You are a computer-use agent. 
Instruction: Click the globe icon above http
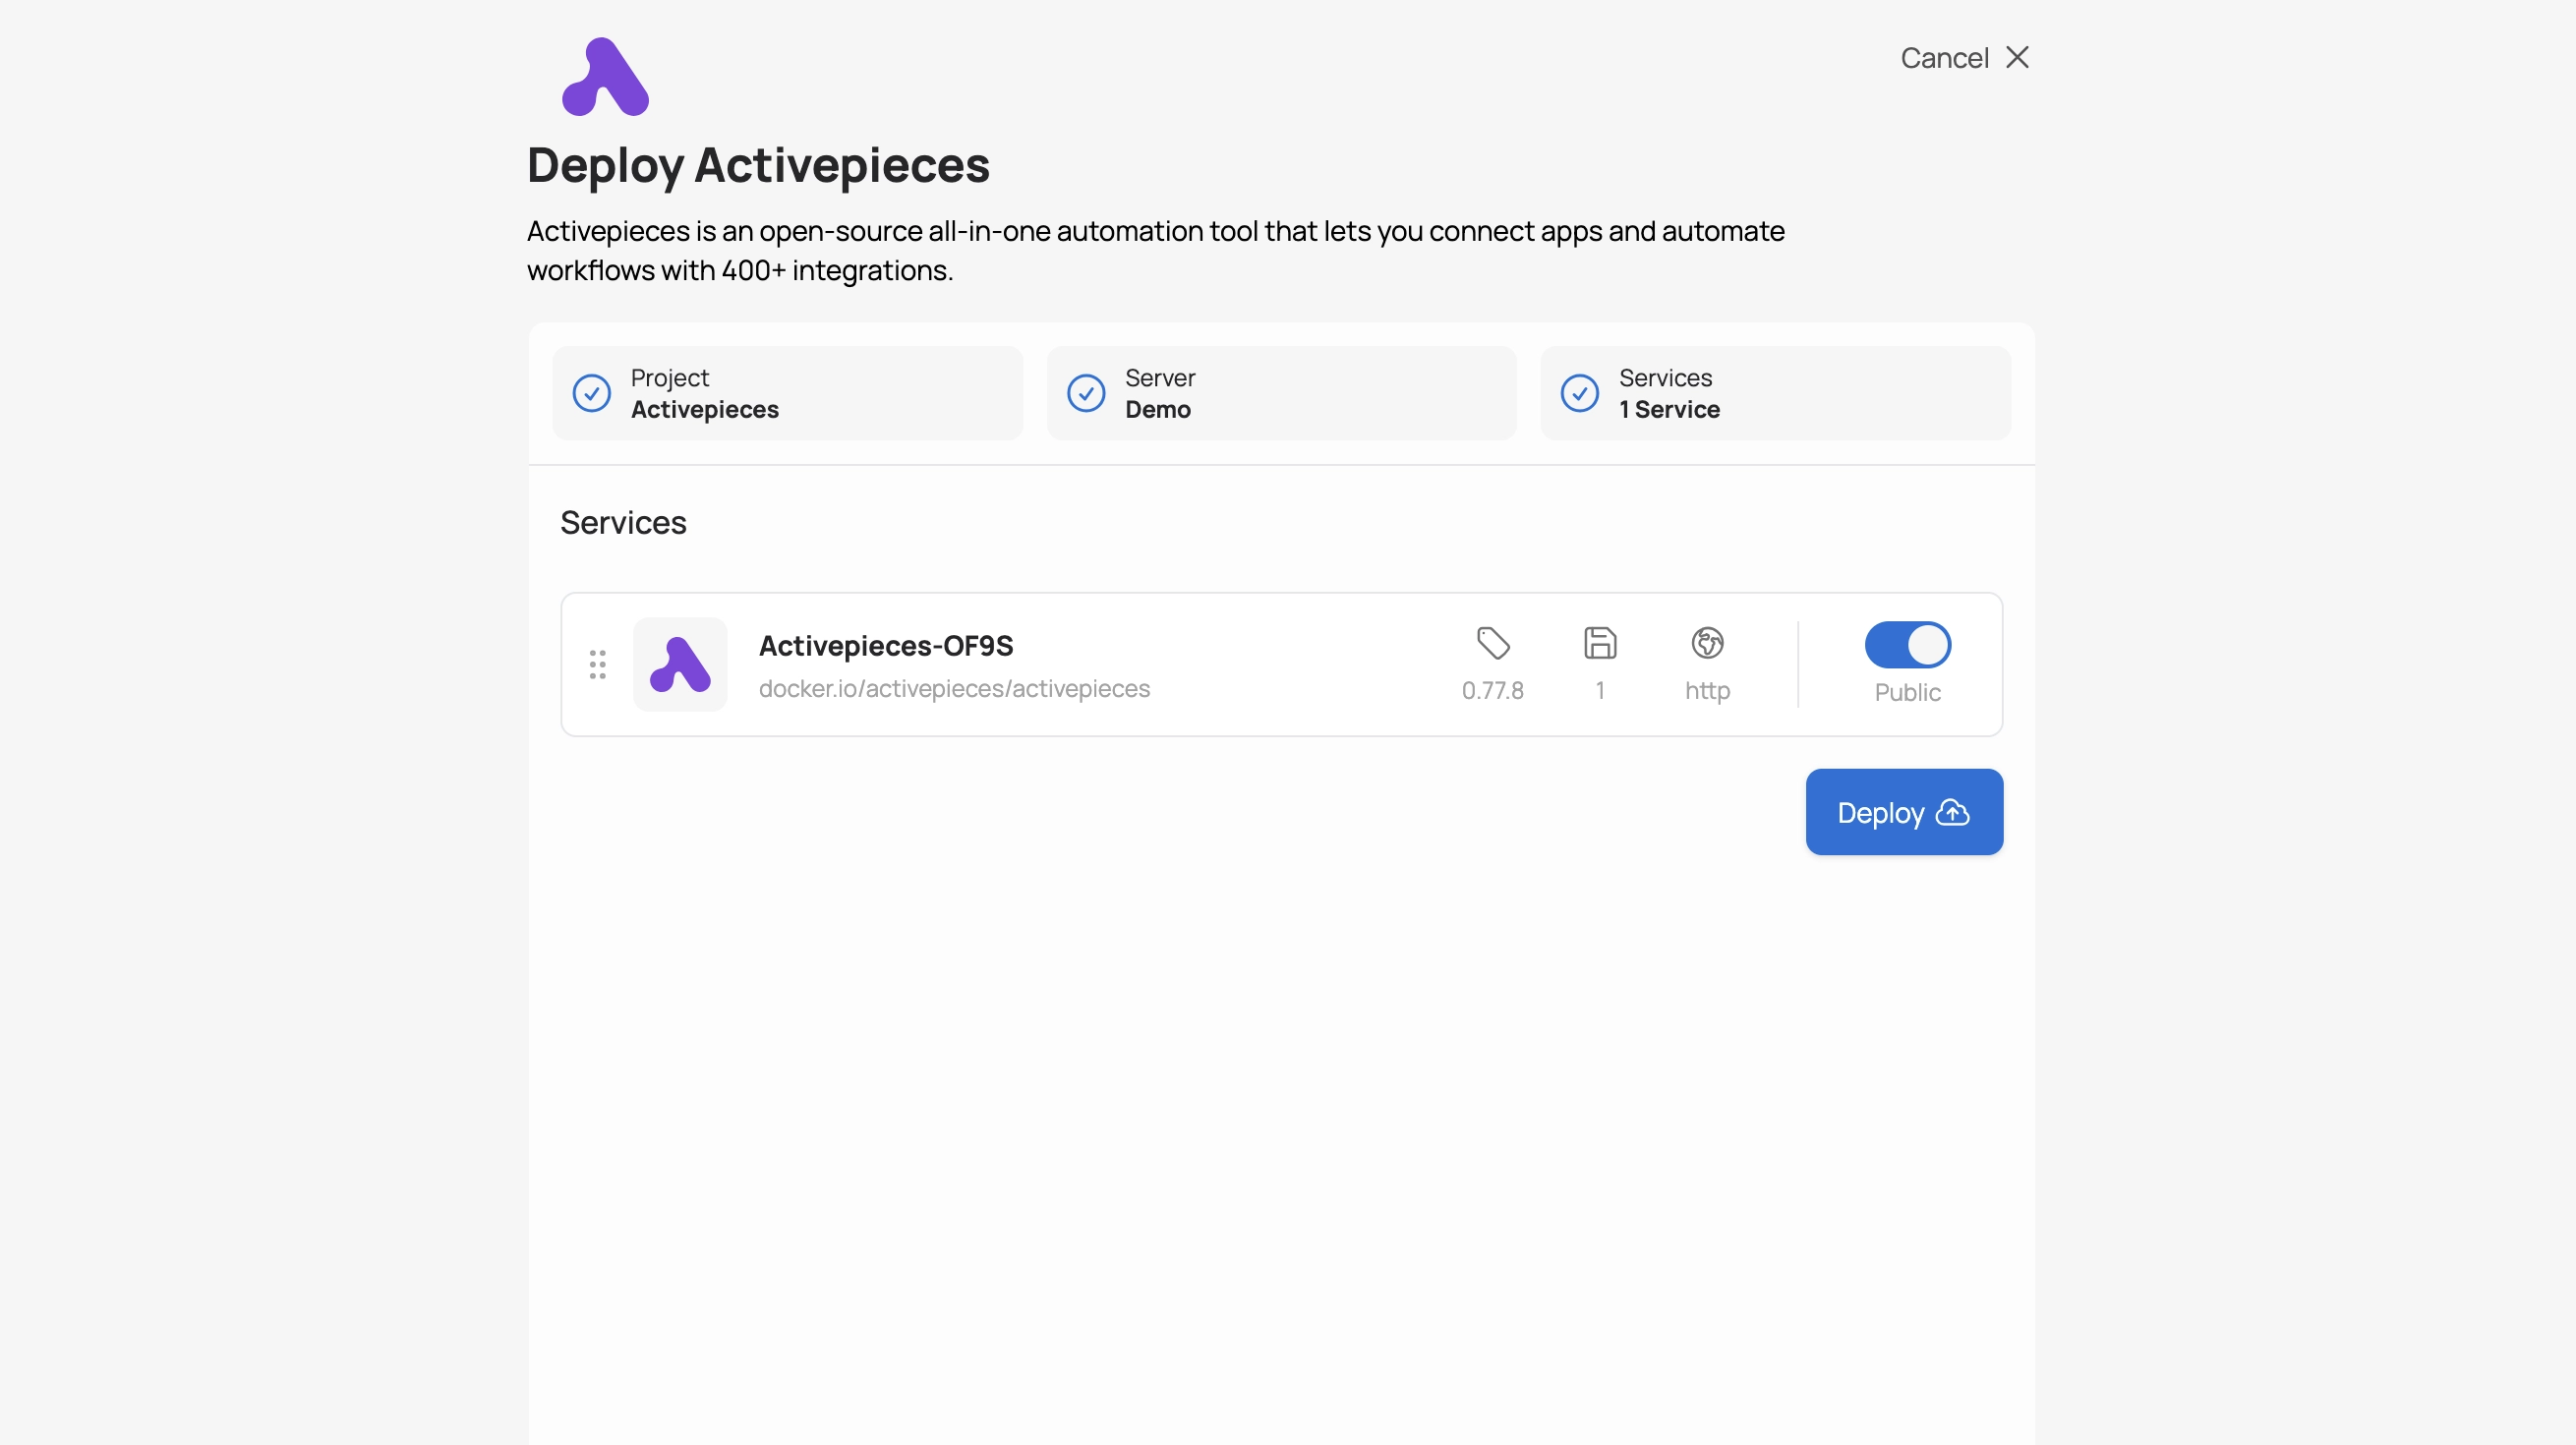pyautogui.click(x=1706, y=644)
